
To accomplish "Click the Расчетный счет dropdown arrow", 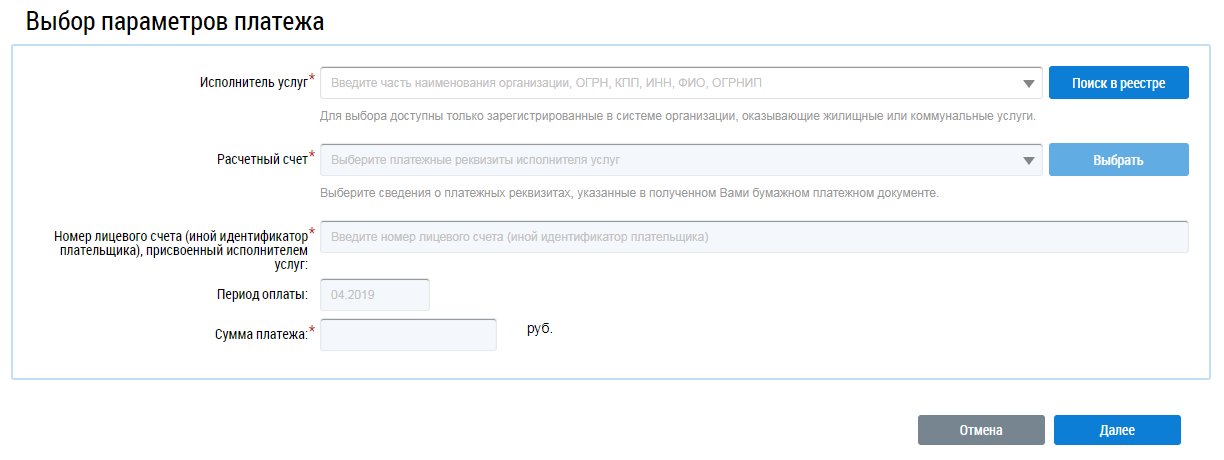I will [x=1030, y=161].
